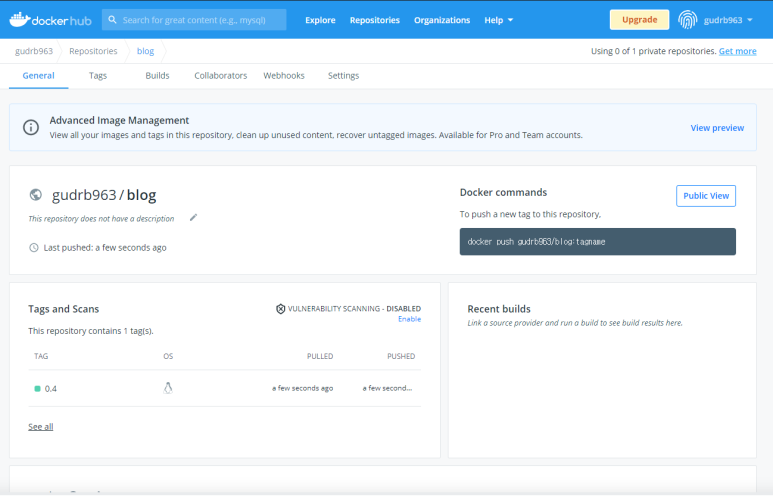Open the Explore page

pyautogui.click(x=320, y=20)
